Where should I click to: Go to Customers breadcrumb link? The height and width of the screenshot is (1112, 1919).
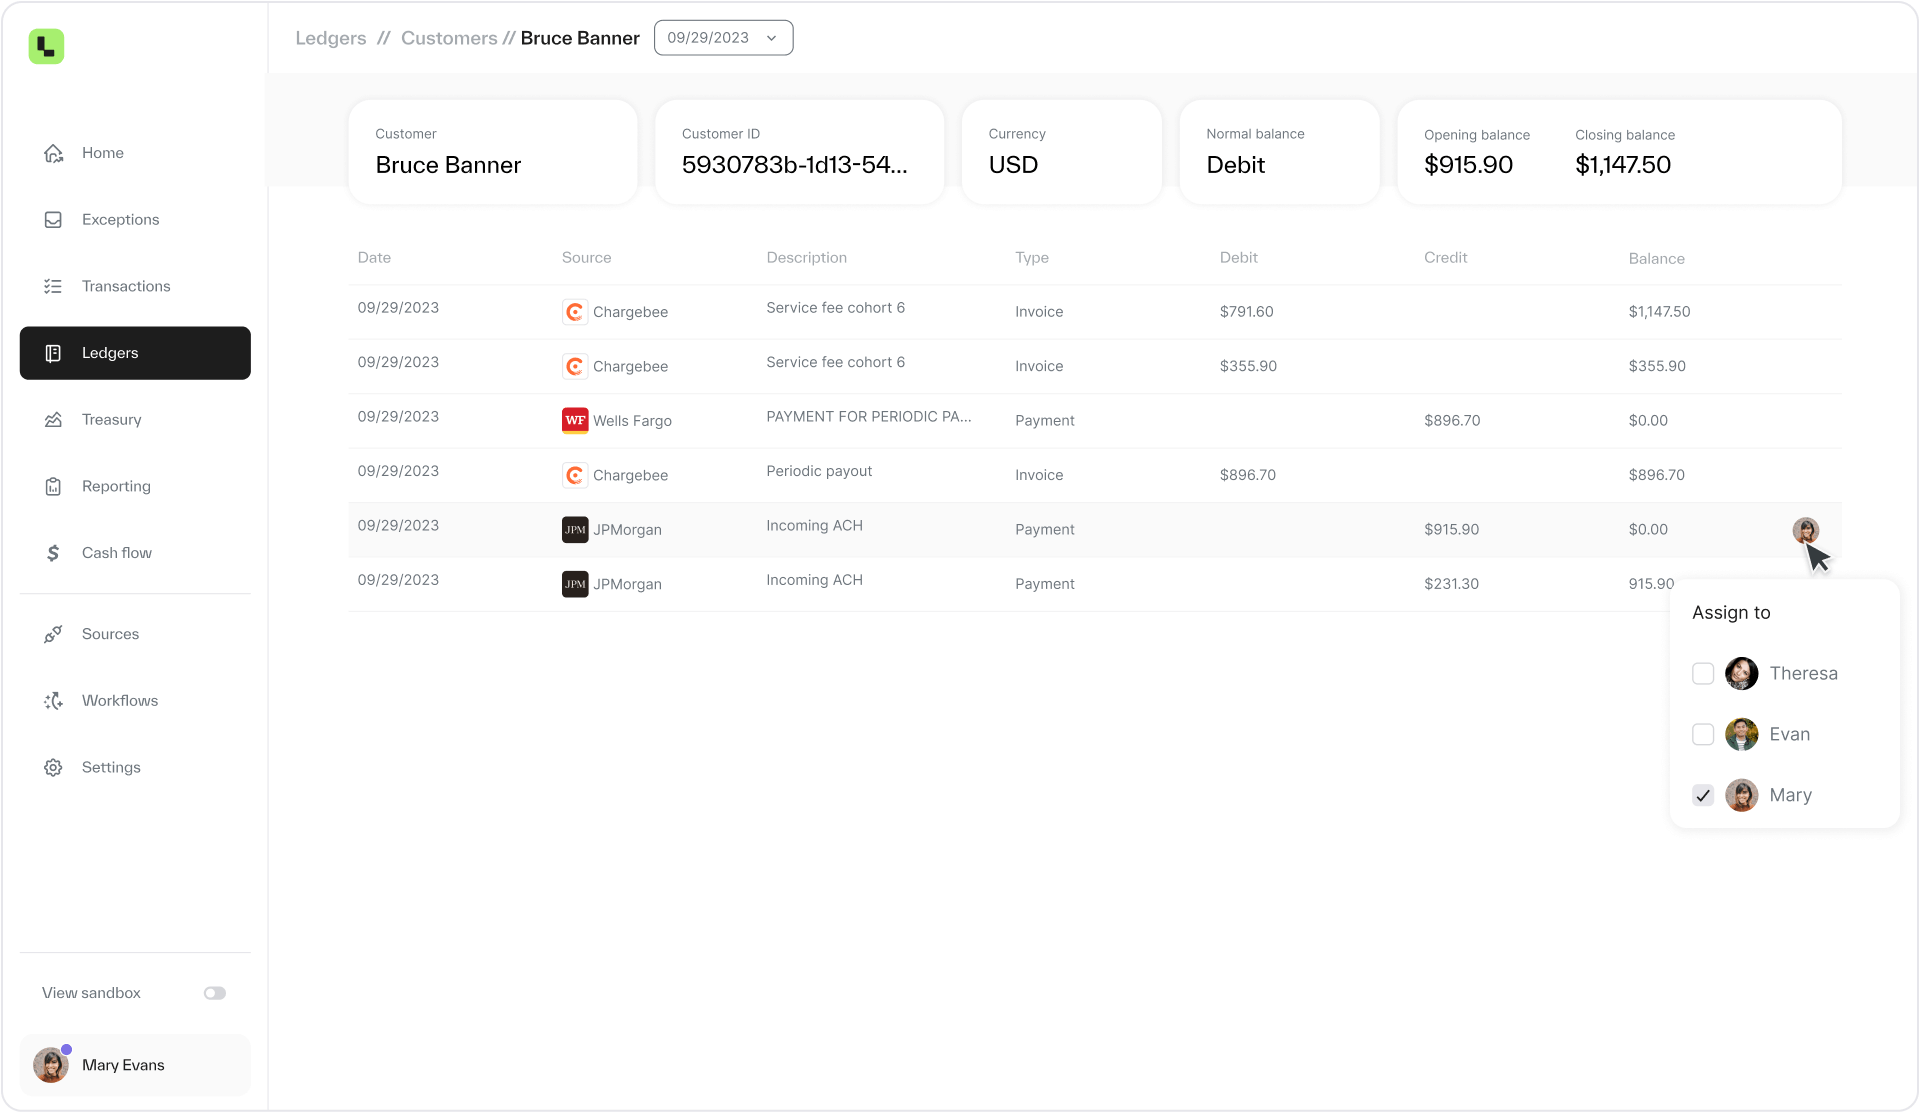point(449,38)
